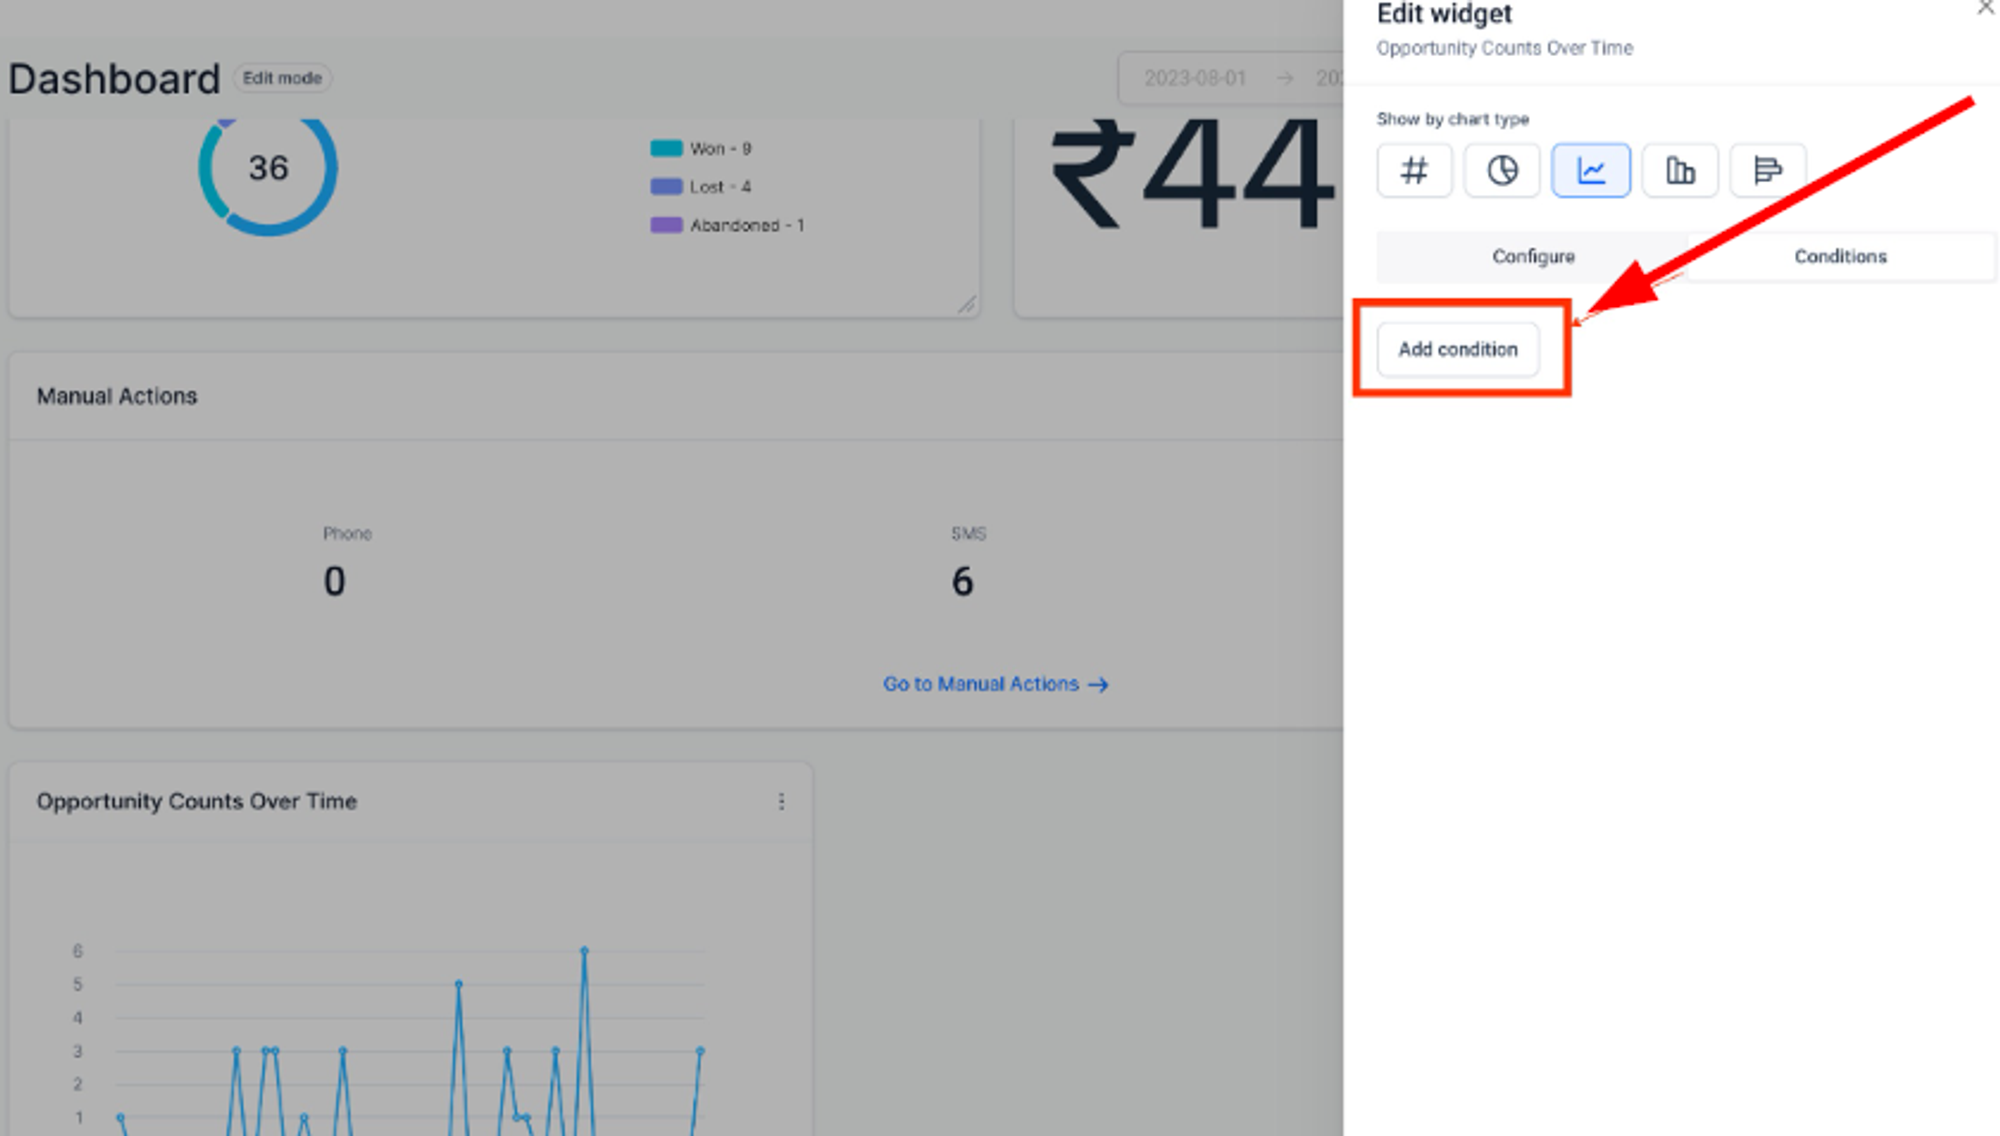This screenshot has height=1136, width=2000.
Task: Click the donut chart showing 36
Action: pyautogui.click(x=268, y=168)
